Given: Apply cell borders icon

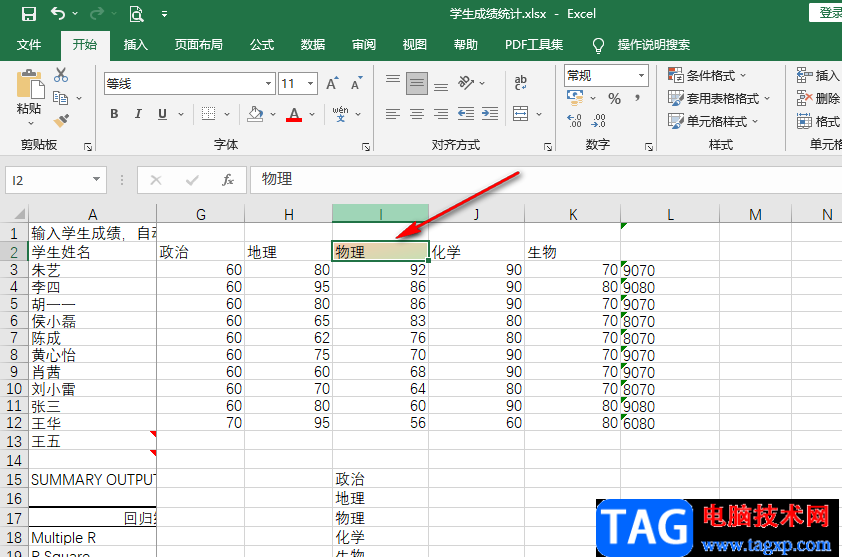Looking at the screenshot, I should pyautogui.click(x=208, y=114).
